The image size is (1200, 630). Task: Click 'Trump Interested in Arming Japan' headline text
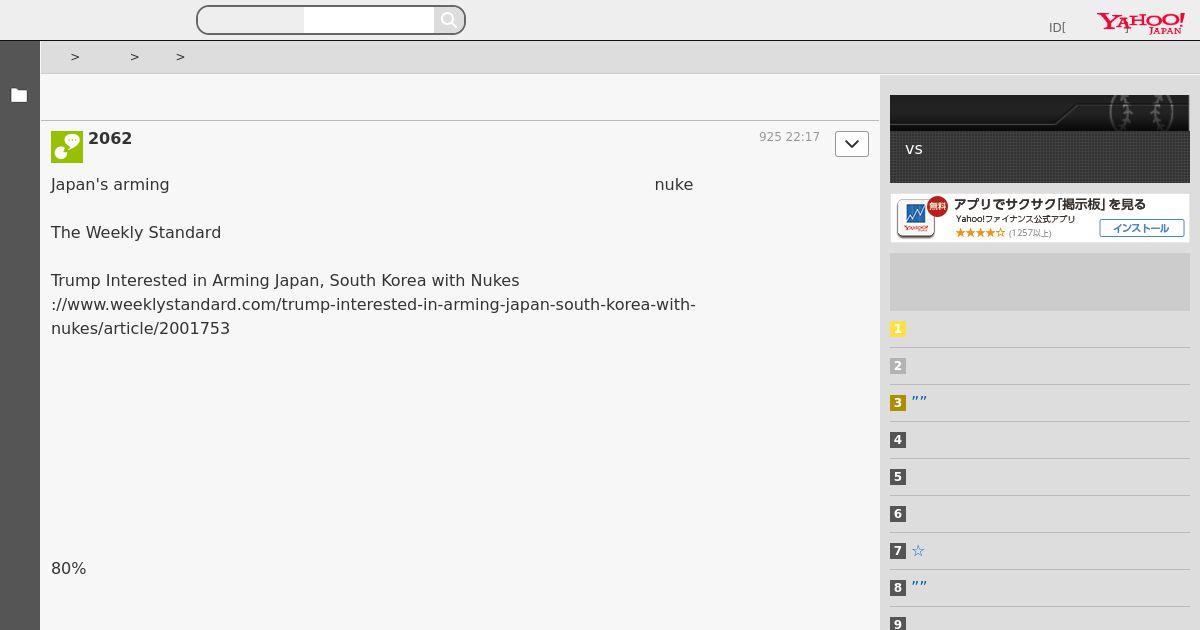(285, 280)
